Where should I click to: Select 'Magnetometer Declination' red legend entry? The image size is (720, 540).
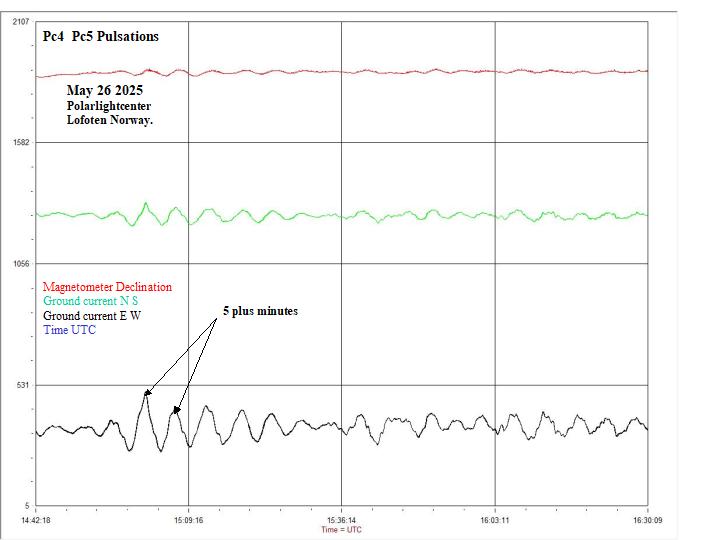107,287
